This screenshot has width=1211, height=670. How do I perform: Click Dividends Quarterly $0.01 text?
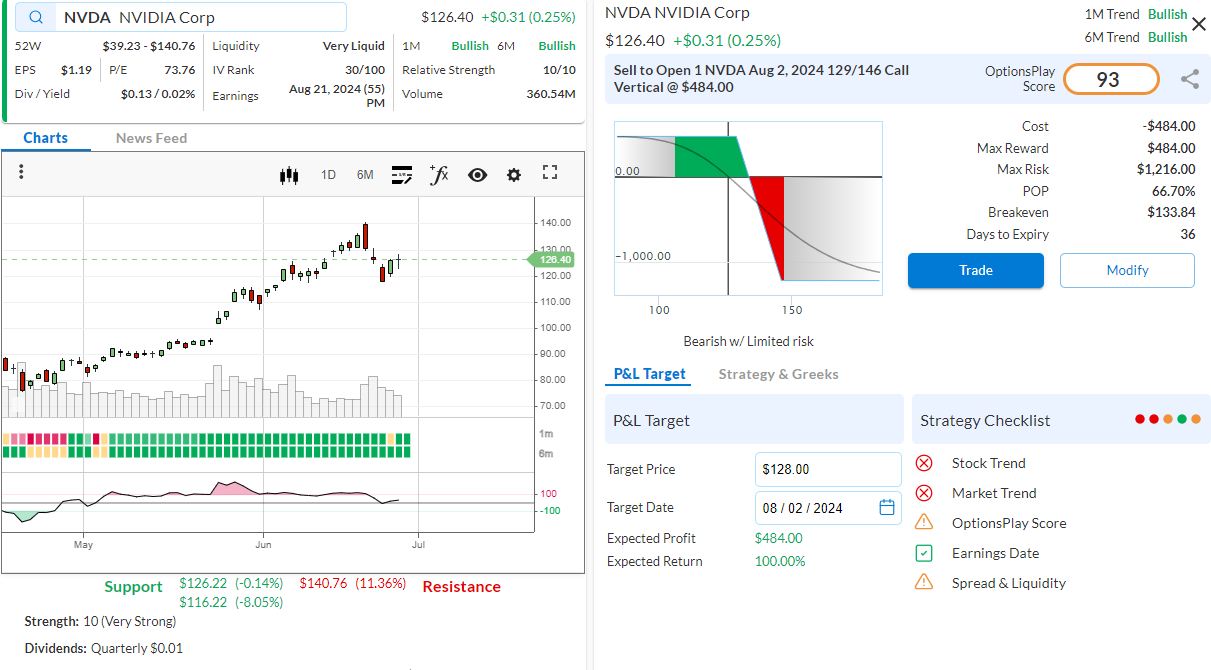104,648
